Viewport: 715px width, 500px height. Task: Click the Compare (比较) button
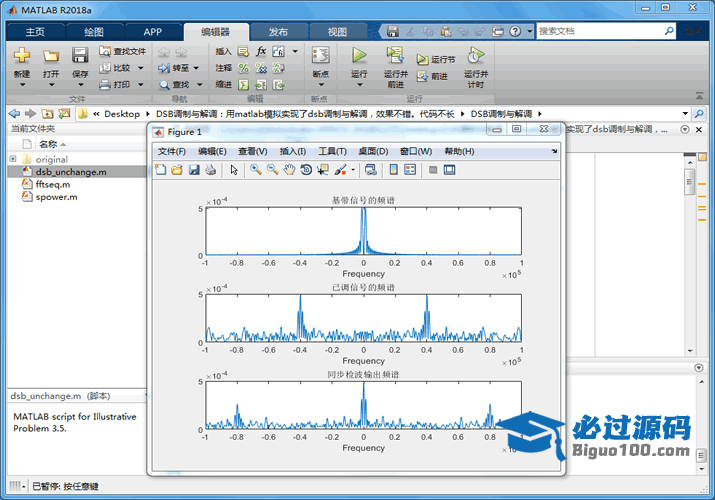tap(116, 68)
